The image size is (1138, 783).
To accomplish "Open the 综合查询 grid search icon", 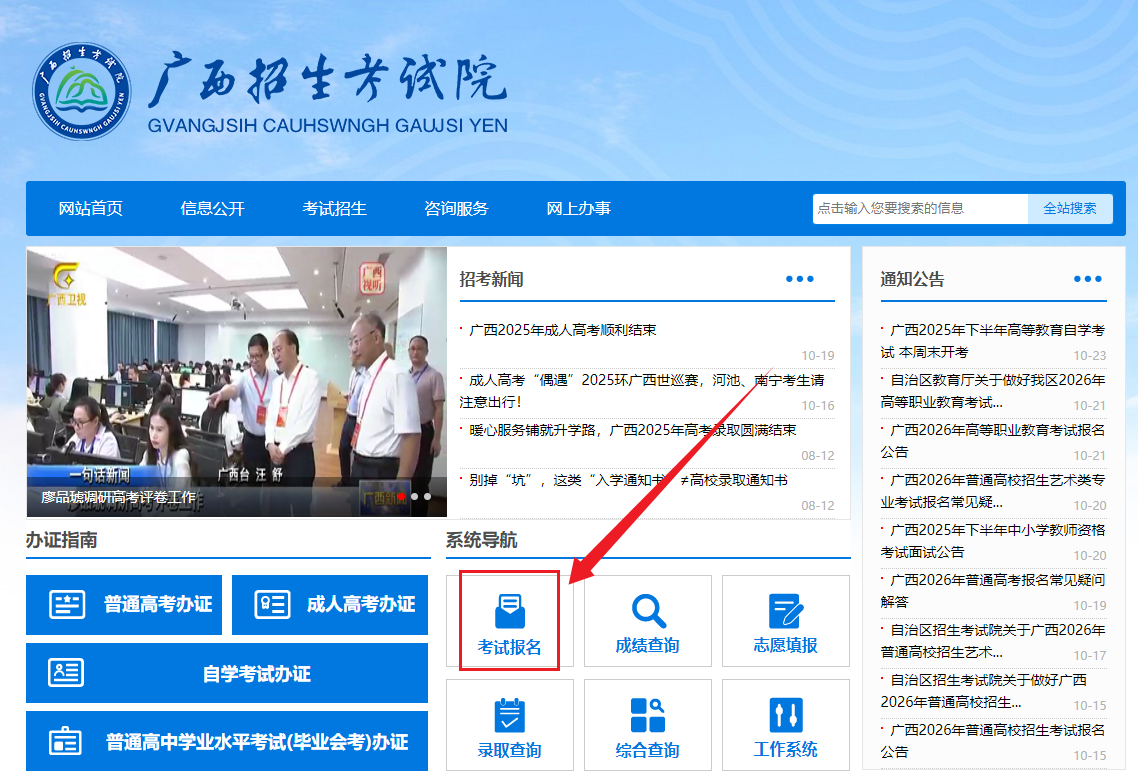I will pos(648,716).
